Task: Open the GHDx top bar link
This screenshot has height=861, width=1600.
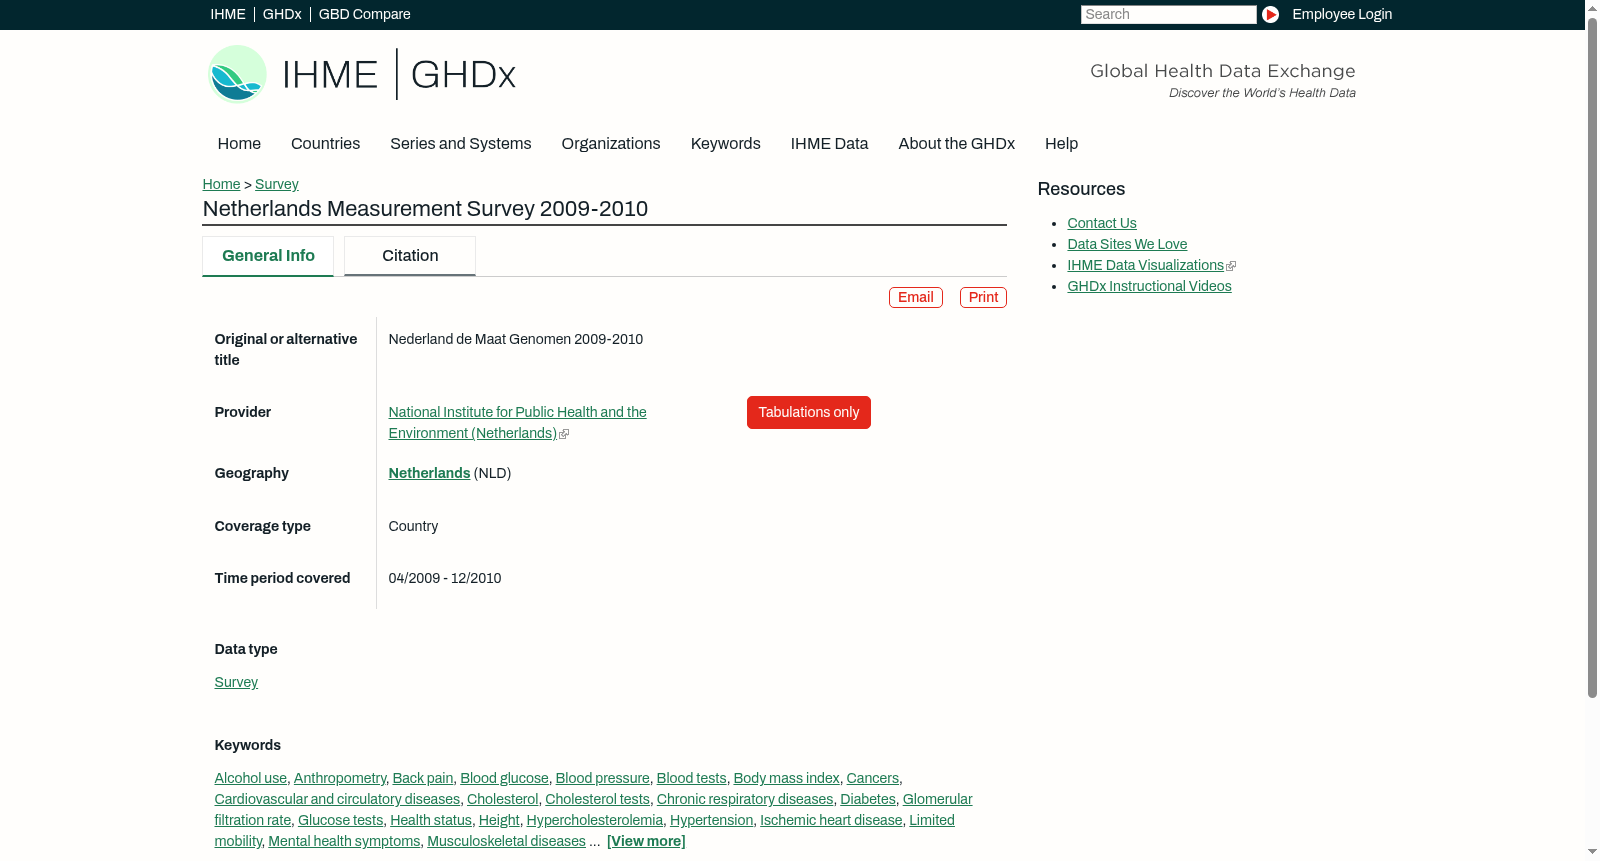Action: 282,14
